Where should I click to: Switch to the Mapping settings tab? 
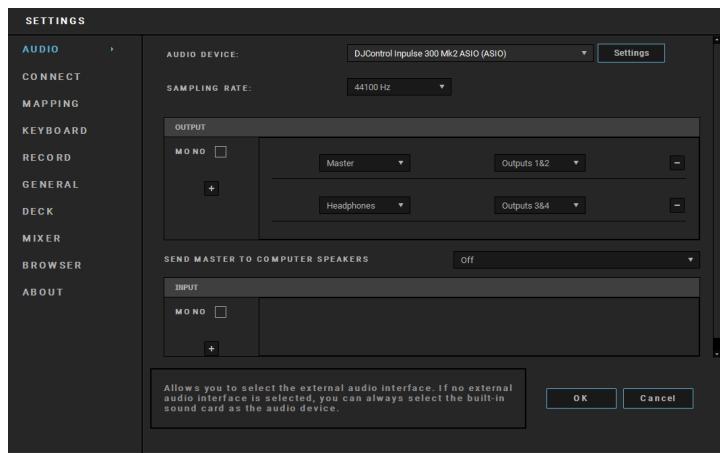51,103
